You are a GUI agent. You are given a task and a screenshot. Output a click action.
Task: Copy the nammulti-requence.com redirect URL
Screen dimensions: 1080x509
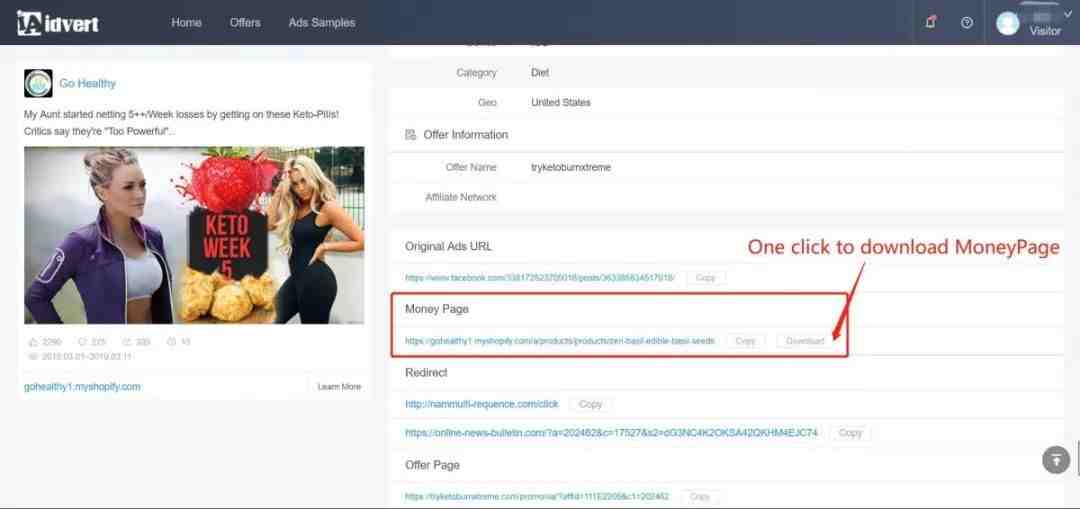pos(590,404)
